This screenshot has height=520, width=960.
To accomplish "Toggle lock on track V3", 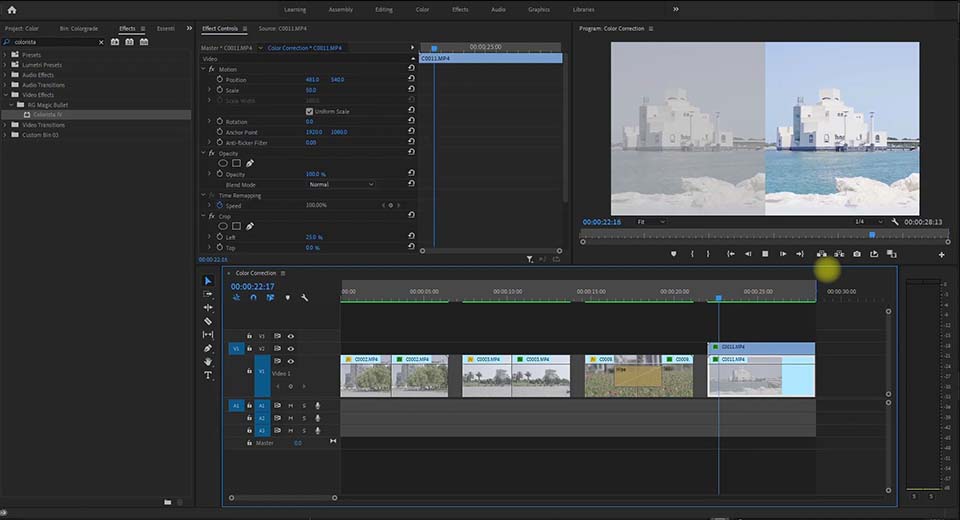I will point(249,336).
